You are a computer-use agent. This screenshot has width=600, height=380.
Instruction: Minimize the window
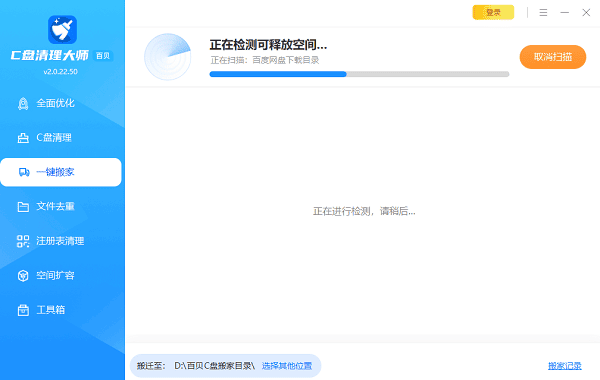coord(565,13)
